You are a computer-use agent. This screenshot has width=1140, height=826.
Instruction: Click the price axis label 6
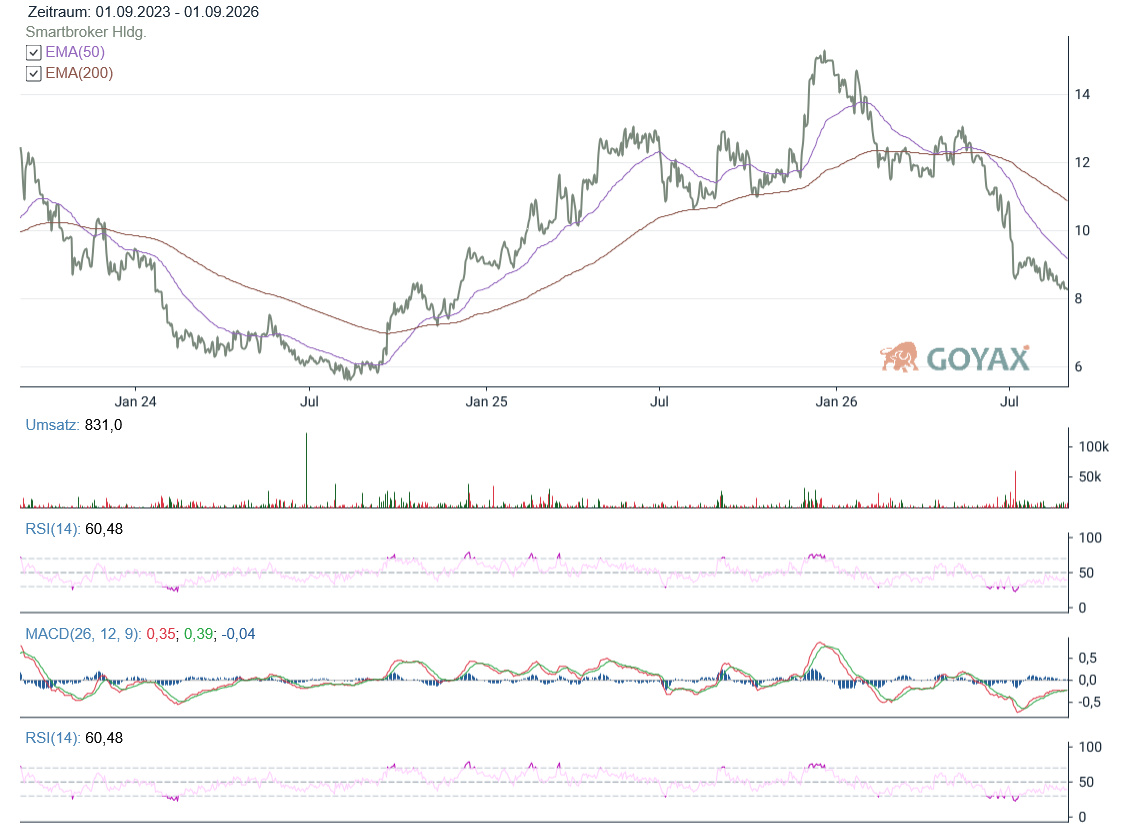tap(1079, 366)
